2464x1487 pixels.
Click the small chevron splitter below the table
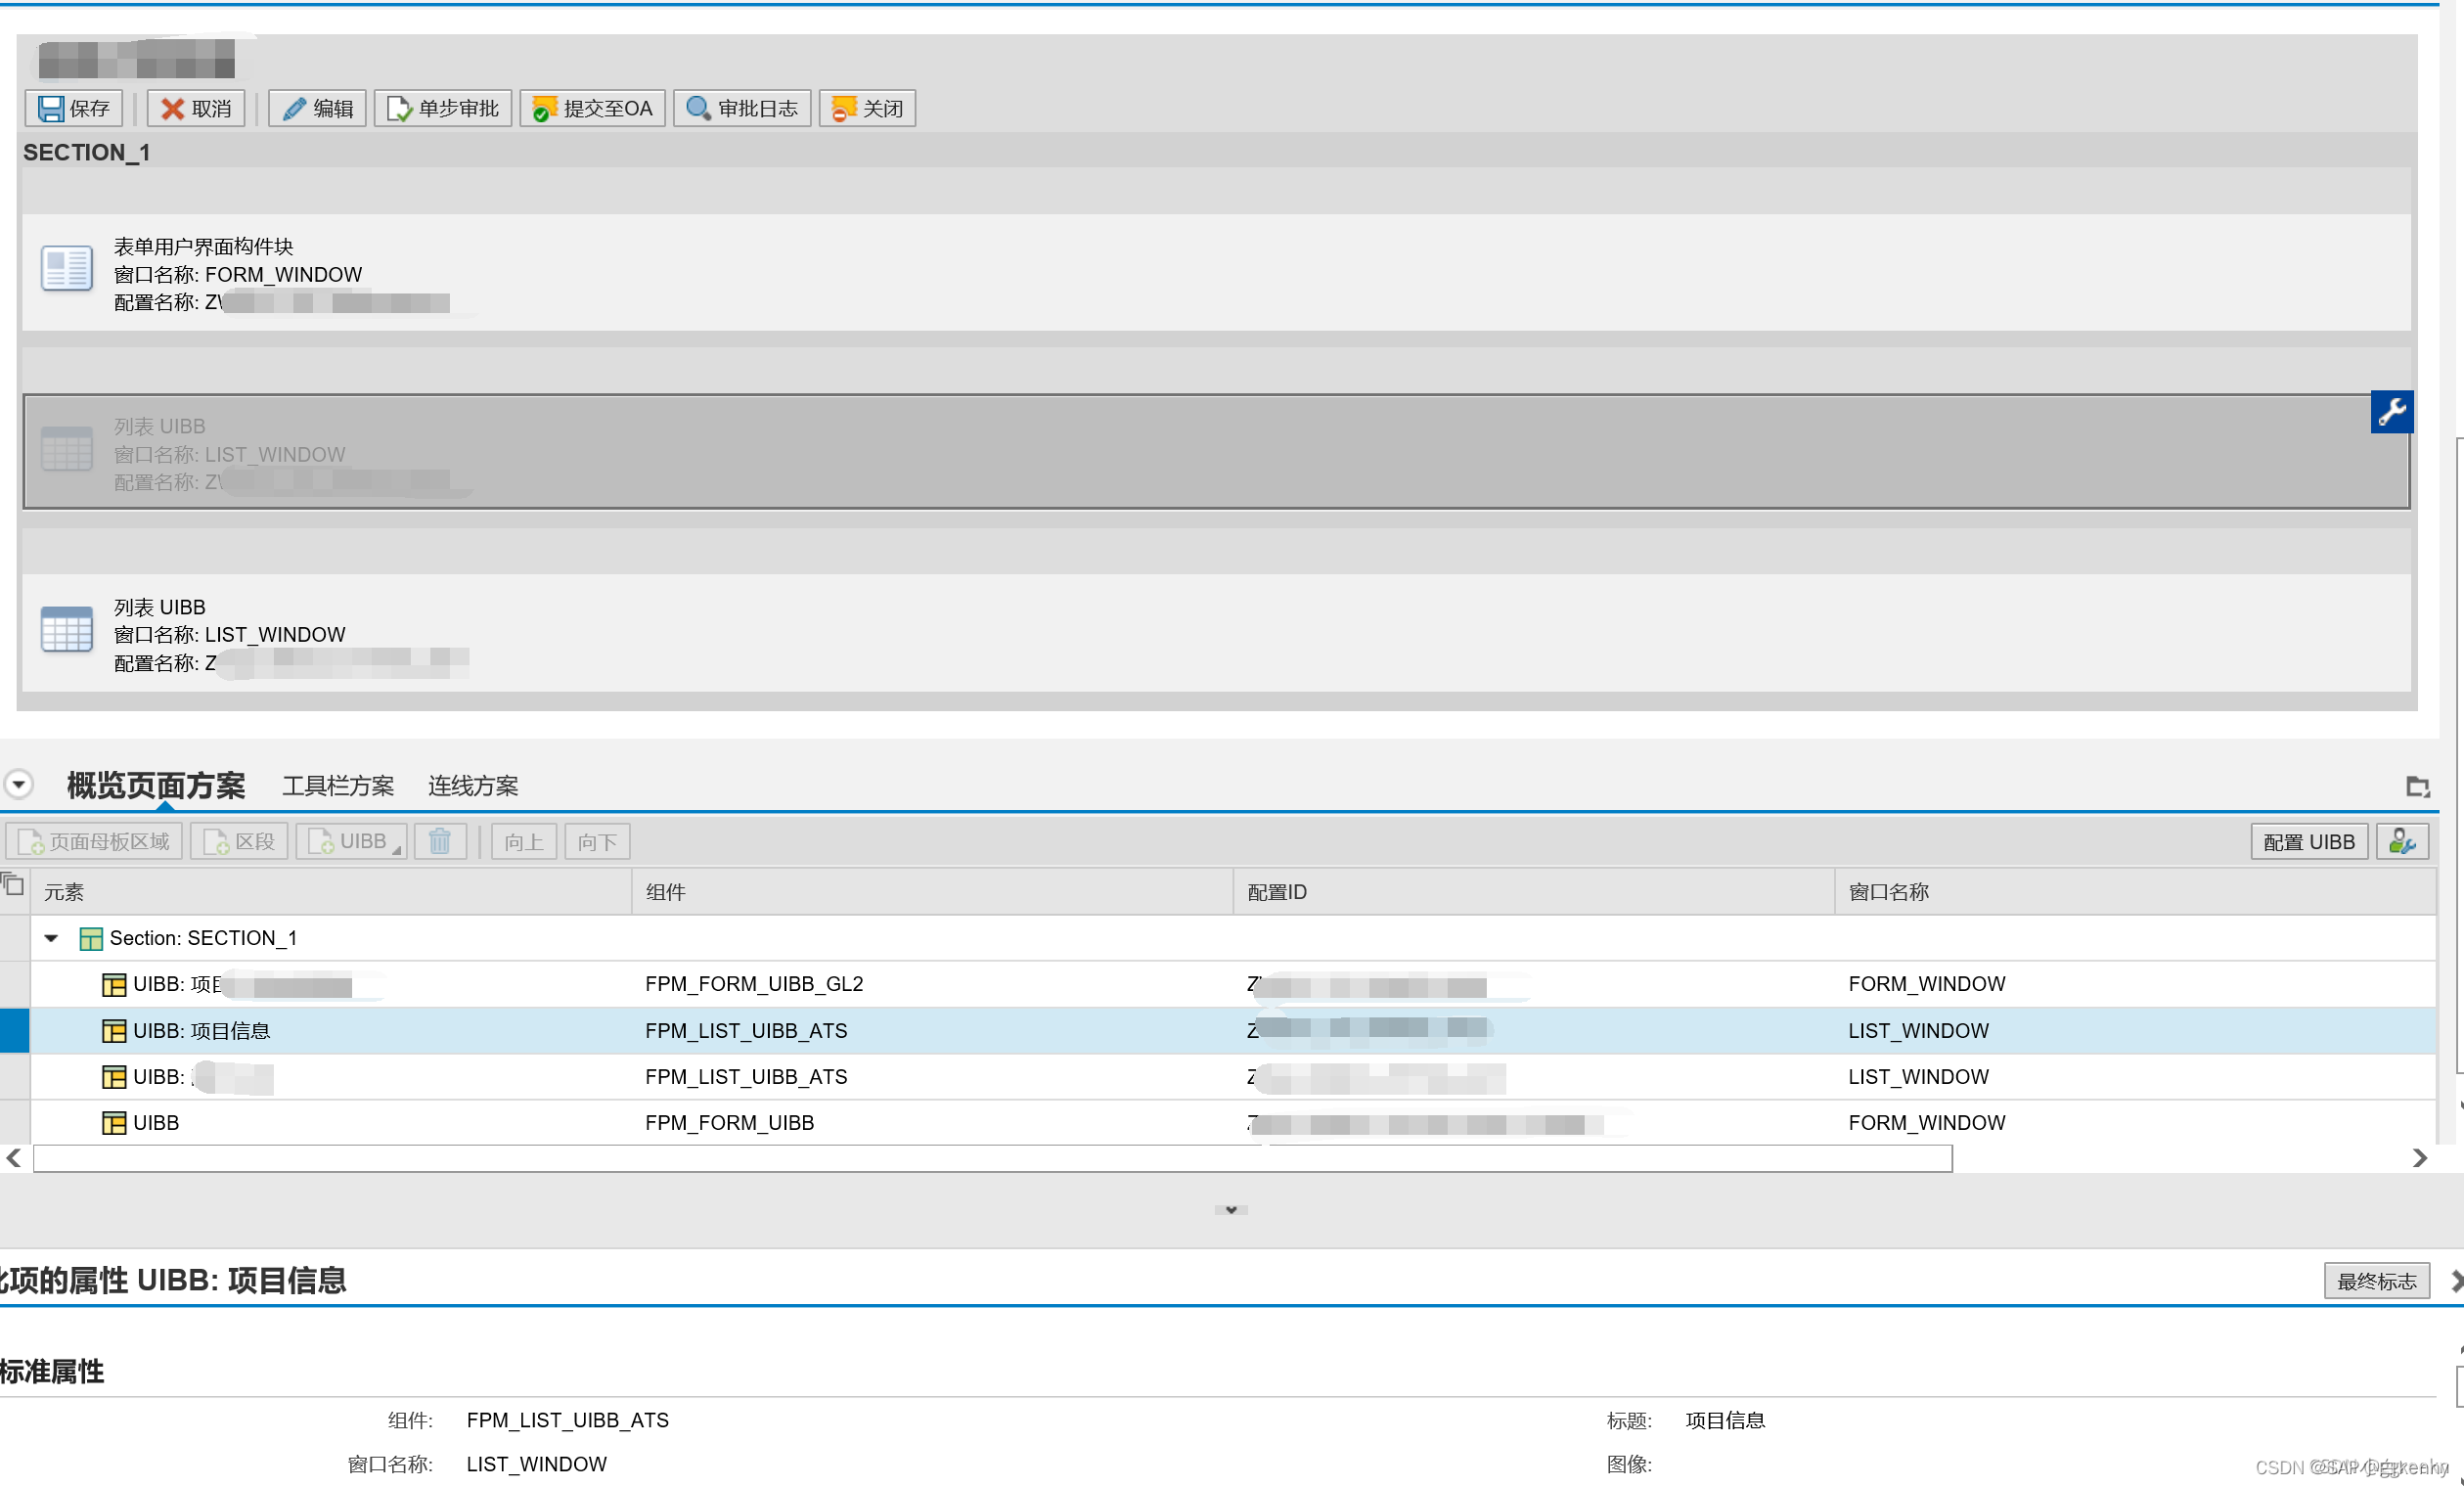pos(1231,1210)
